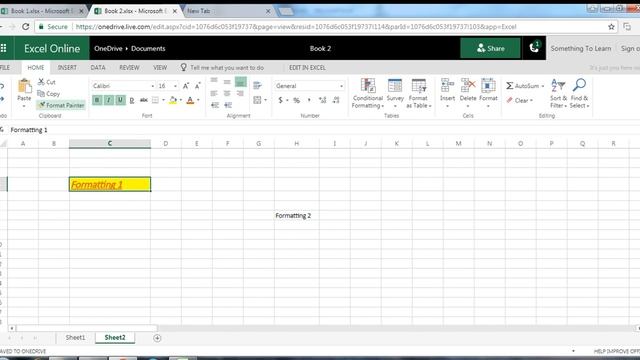The image size is (640, 360).
Task: Open the Format cells menu
Action: point(488,93)
